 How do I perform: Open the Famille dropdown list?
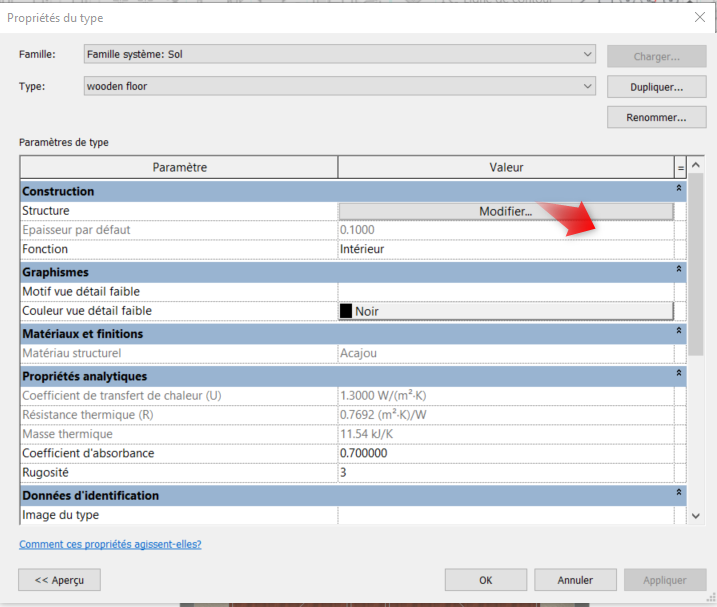coord(588,54)
